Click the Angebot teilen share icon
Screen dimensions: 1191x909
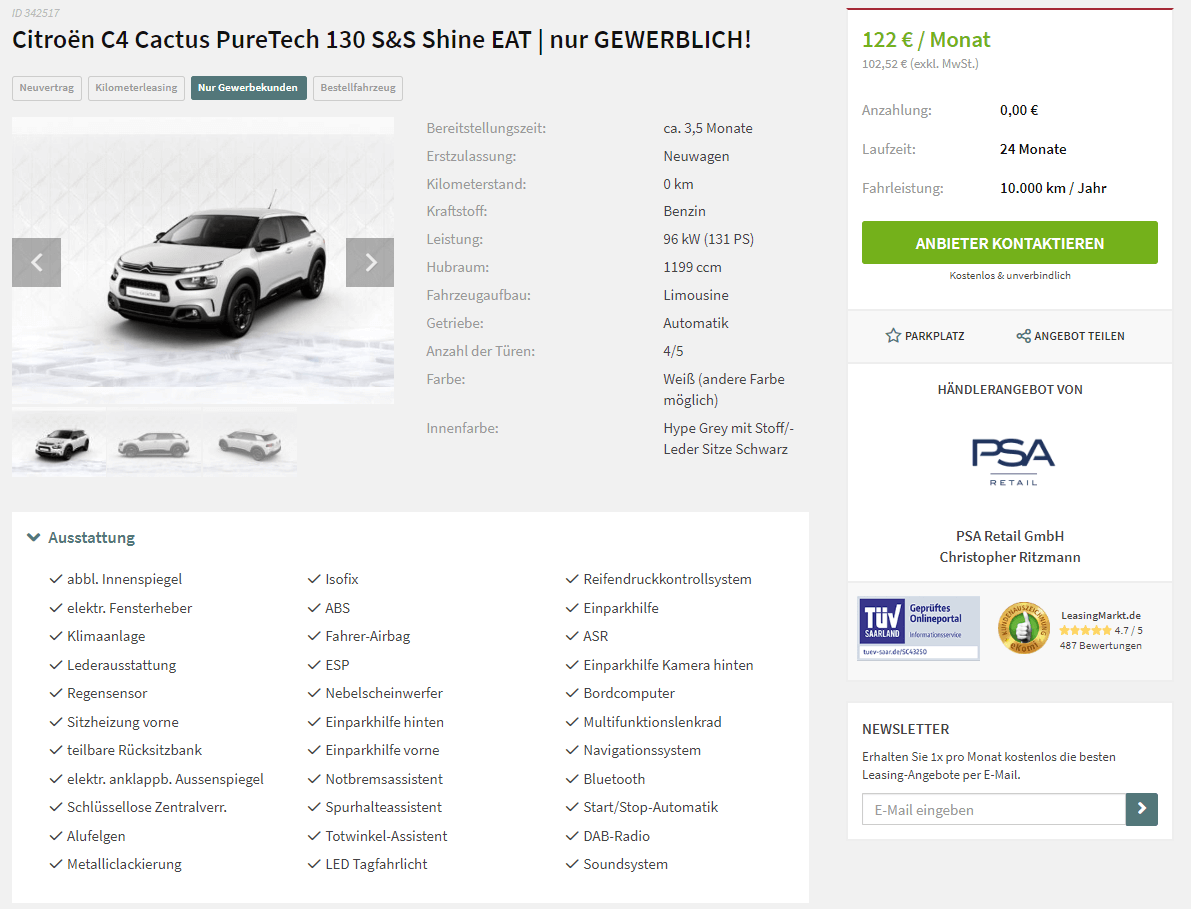pos(1023,336)
